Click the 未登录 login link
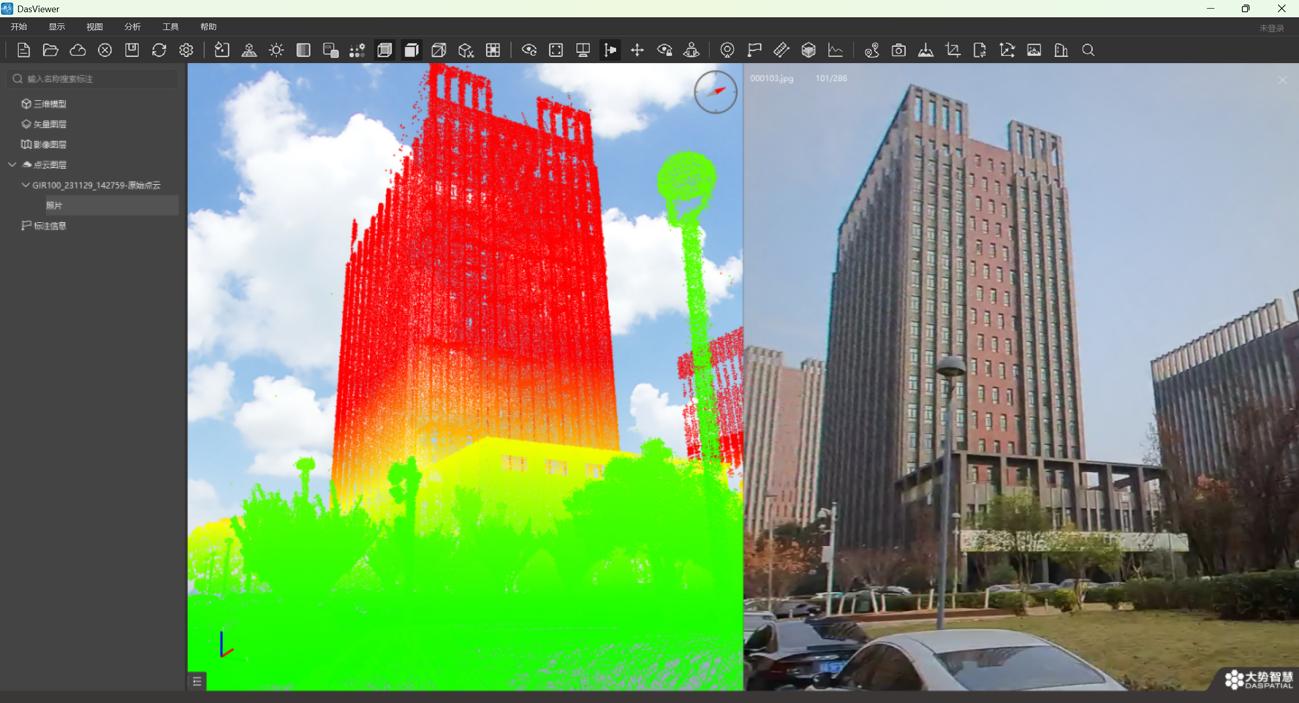The width and height of the screenshot is (1299, 703). (1272, 28)
